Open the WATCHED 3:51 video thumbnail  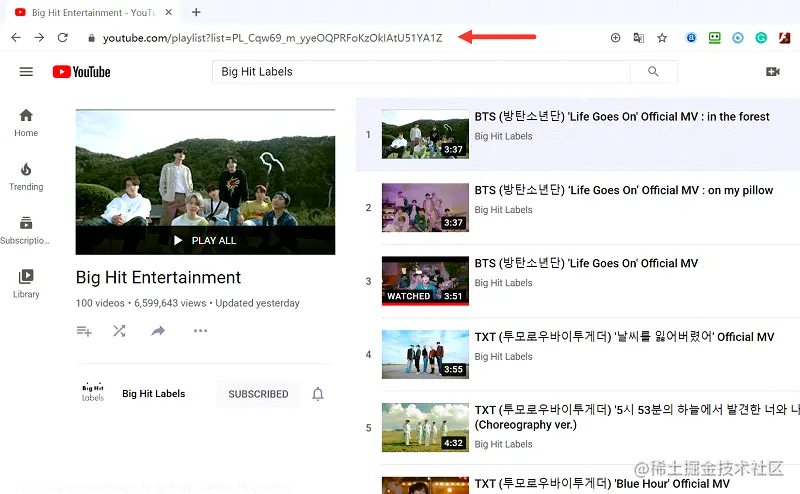425,281
